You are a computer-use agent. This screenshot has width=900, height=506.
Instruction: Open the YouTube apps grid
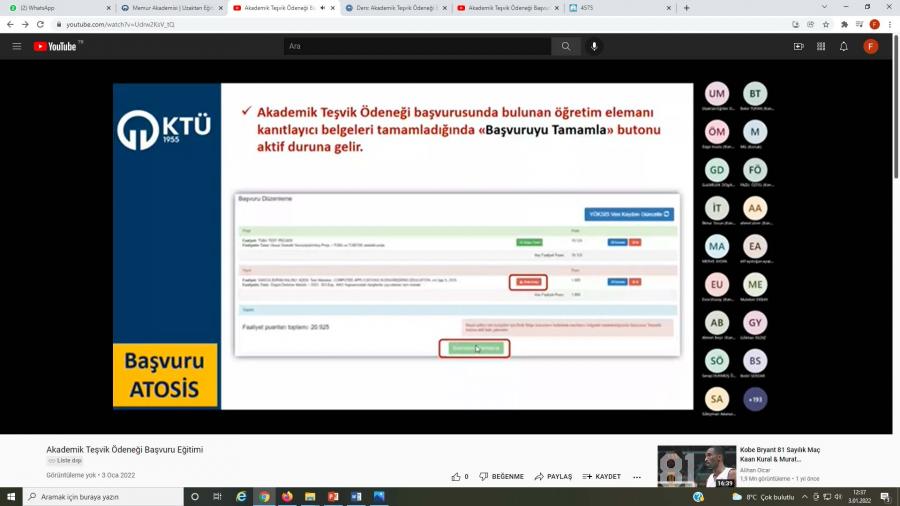(821, 46)
